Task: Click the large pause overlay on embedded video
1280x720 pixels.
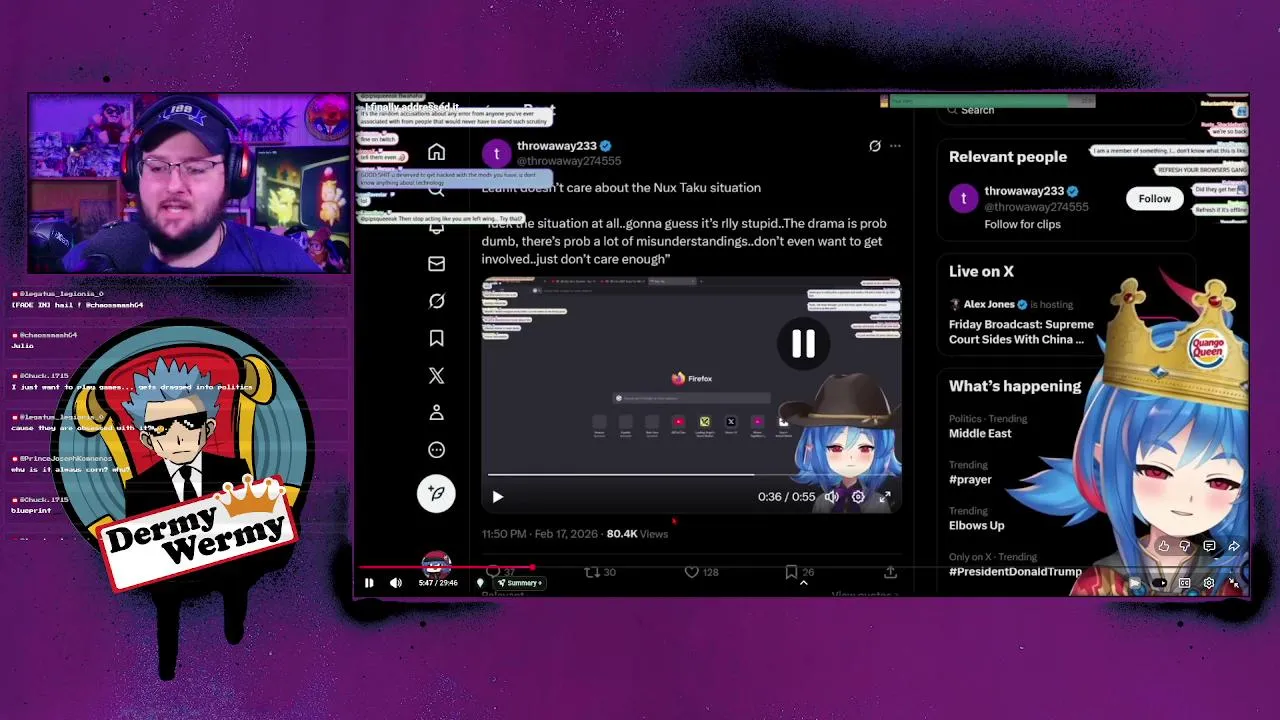Action: (803, 344)
